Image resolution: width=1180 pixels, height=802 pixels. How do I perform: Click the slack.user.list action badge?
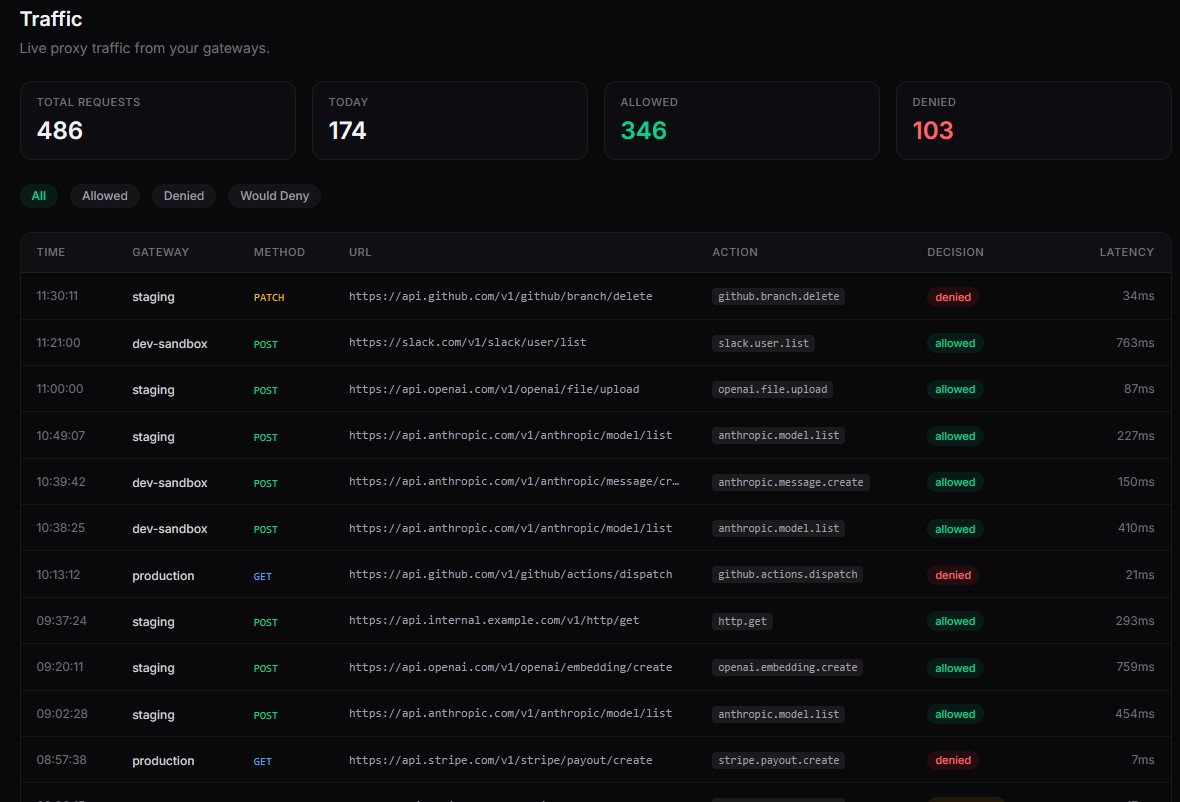(x=765, y=343)
